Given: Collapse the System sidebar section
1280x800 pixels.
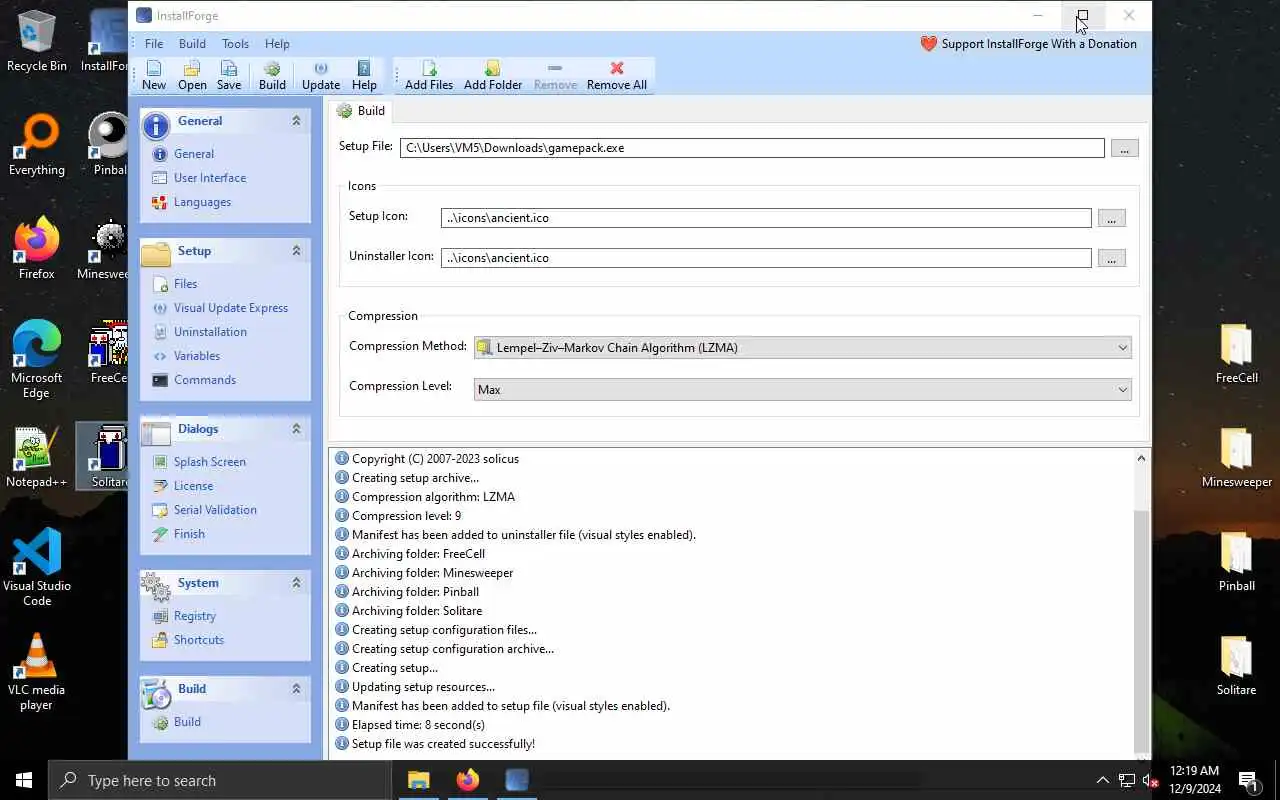Looking at the screenshot, I should [296, 583].
